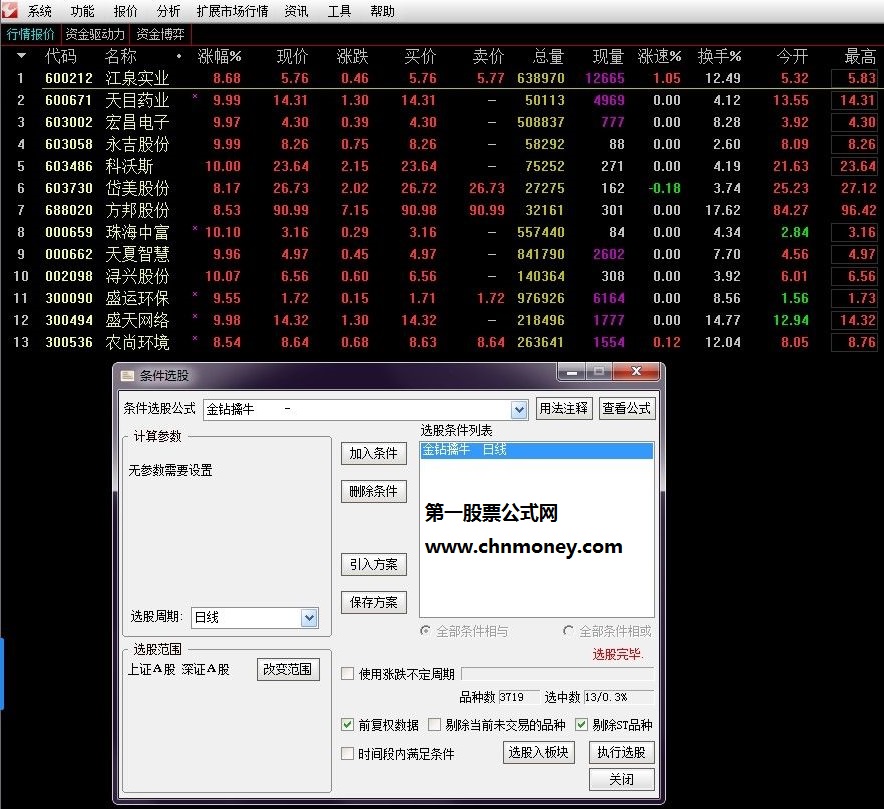Open the 功能 menu

[x=82, y=11]
